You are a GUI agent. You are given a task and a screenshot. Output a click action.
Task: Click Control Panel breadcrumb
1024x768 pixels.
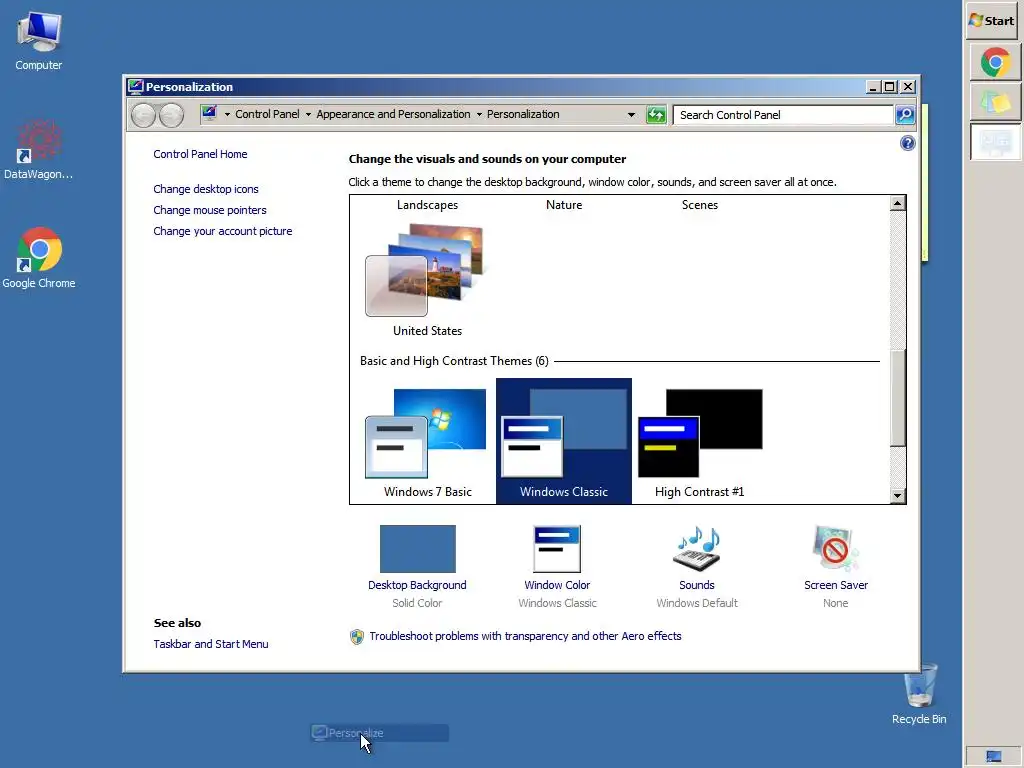tap(267, 114)
